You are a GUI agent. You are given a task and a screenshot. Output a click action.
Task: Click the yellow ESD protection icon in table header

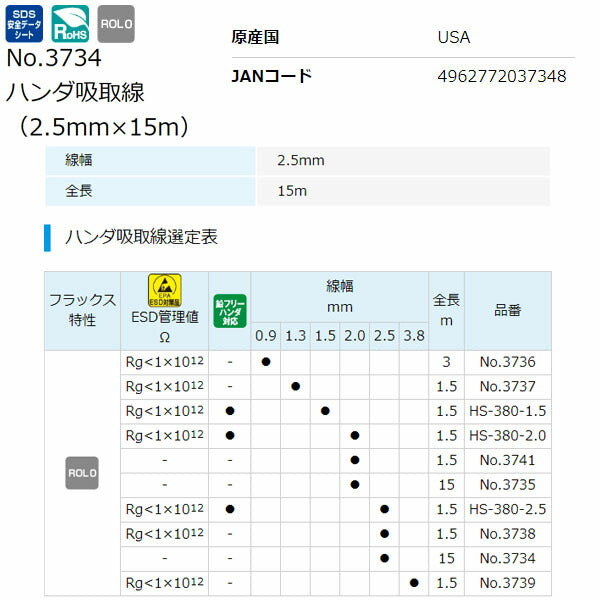(165, 290)
